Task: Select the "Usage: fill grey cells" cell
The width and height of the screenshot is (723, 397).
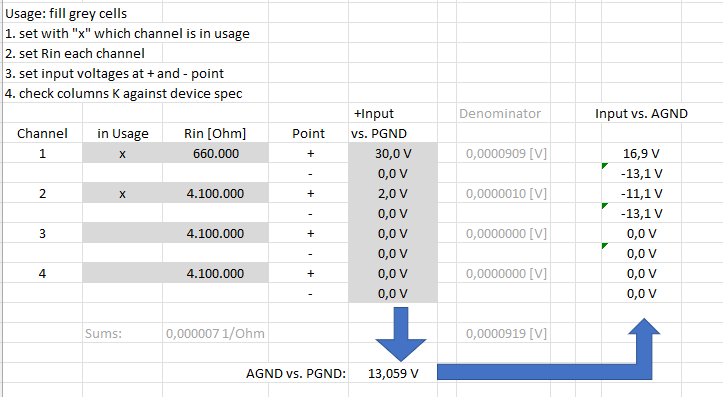Action: 66,13
